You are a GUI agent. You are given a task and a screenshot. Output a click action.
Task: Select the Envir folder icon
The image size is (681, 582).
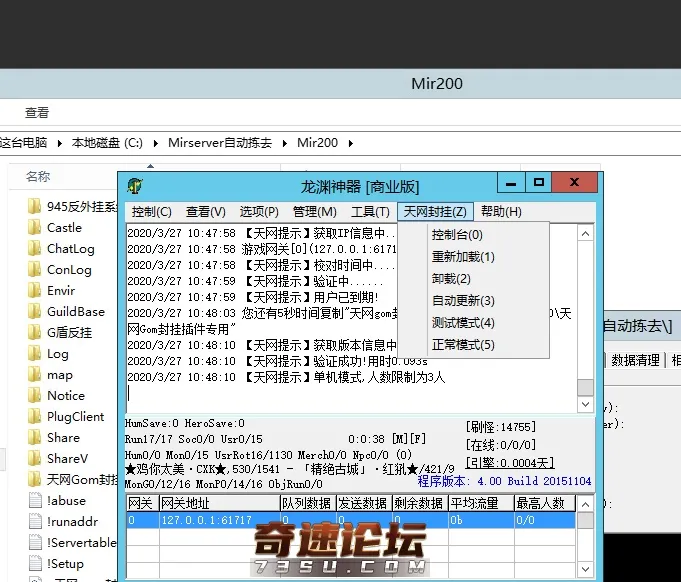34,290
